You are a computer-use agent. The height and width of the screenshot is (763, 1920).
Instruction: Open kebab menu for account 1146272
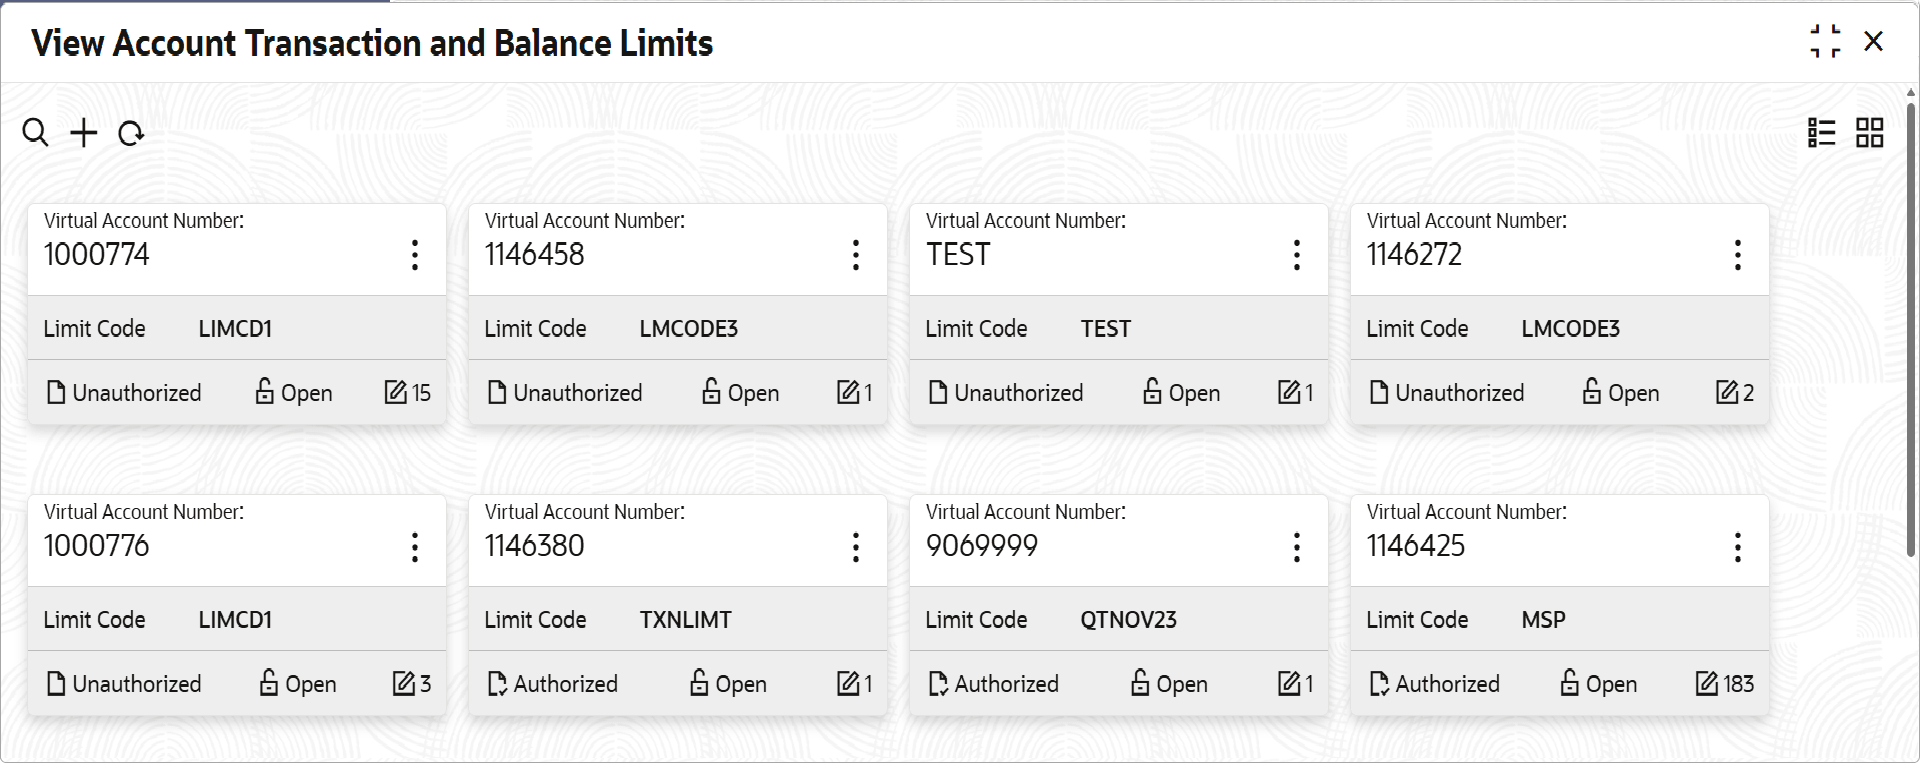click(x=1738, y=255)
